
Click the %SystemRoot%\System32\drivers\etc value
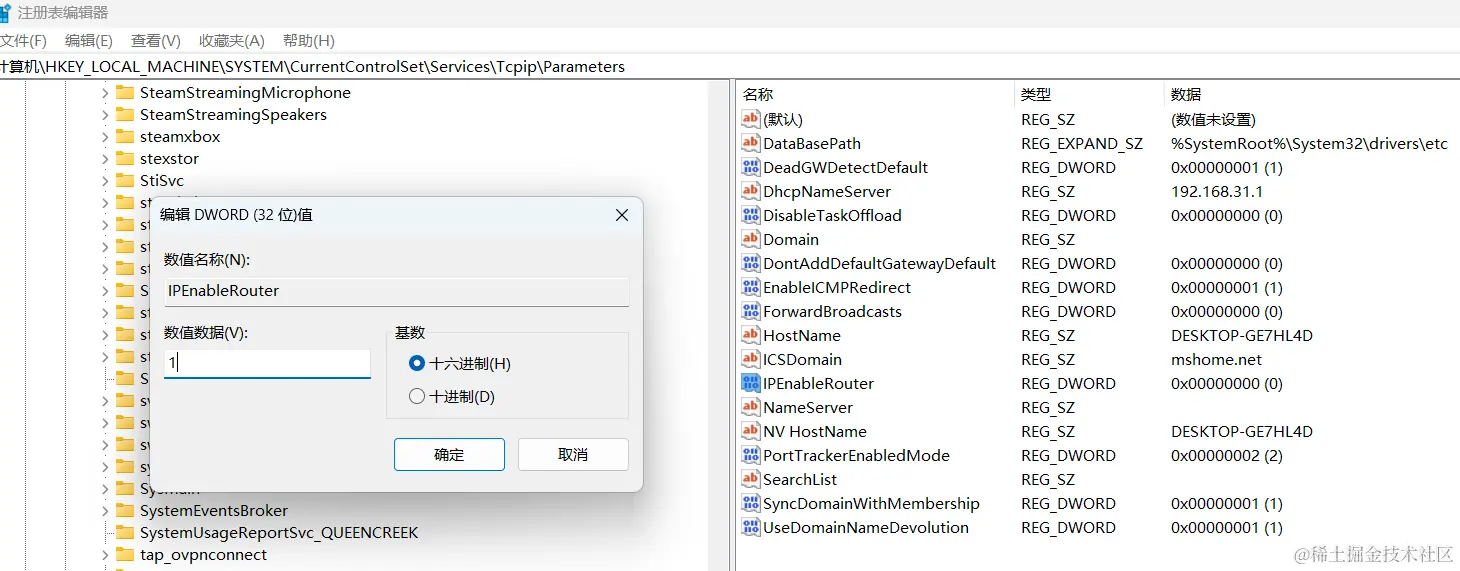pos(1309,143)
